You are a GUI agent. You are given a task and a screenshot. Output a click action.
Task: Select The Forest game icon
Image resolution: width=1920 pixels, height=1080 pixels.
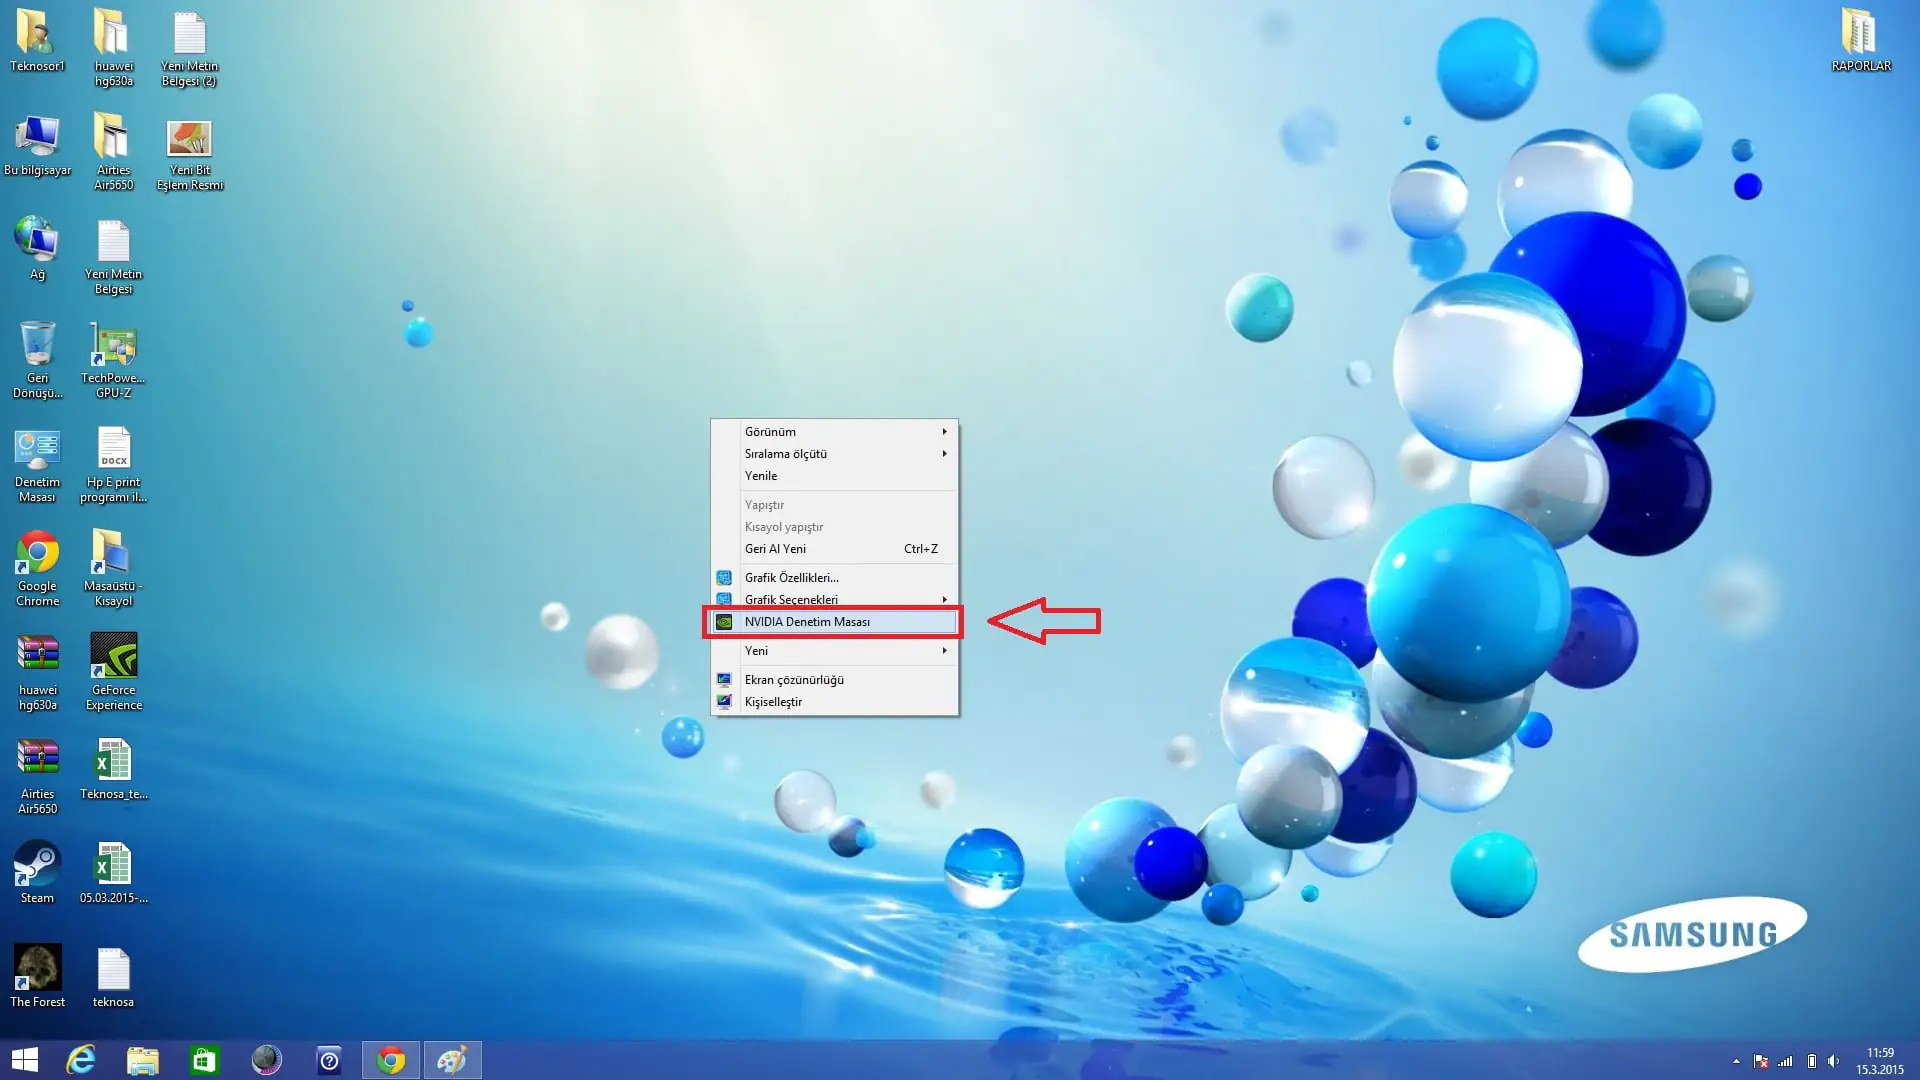[37, 970]
